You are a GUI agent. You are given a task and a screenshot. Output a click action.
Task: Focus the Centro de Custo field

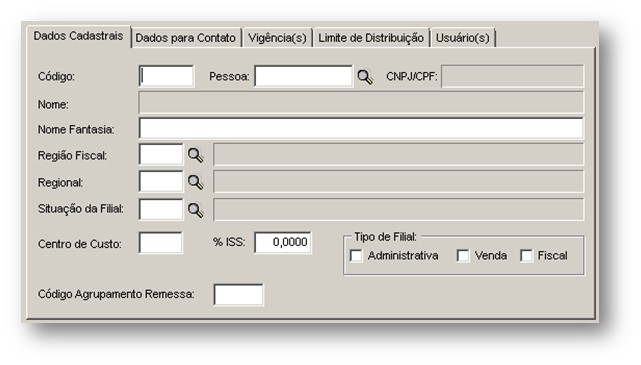(161, 243)
